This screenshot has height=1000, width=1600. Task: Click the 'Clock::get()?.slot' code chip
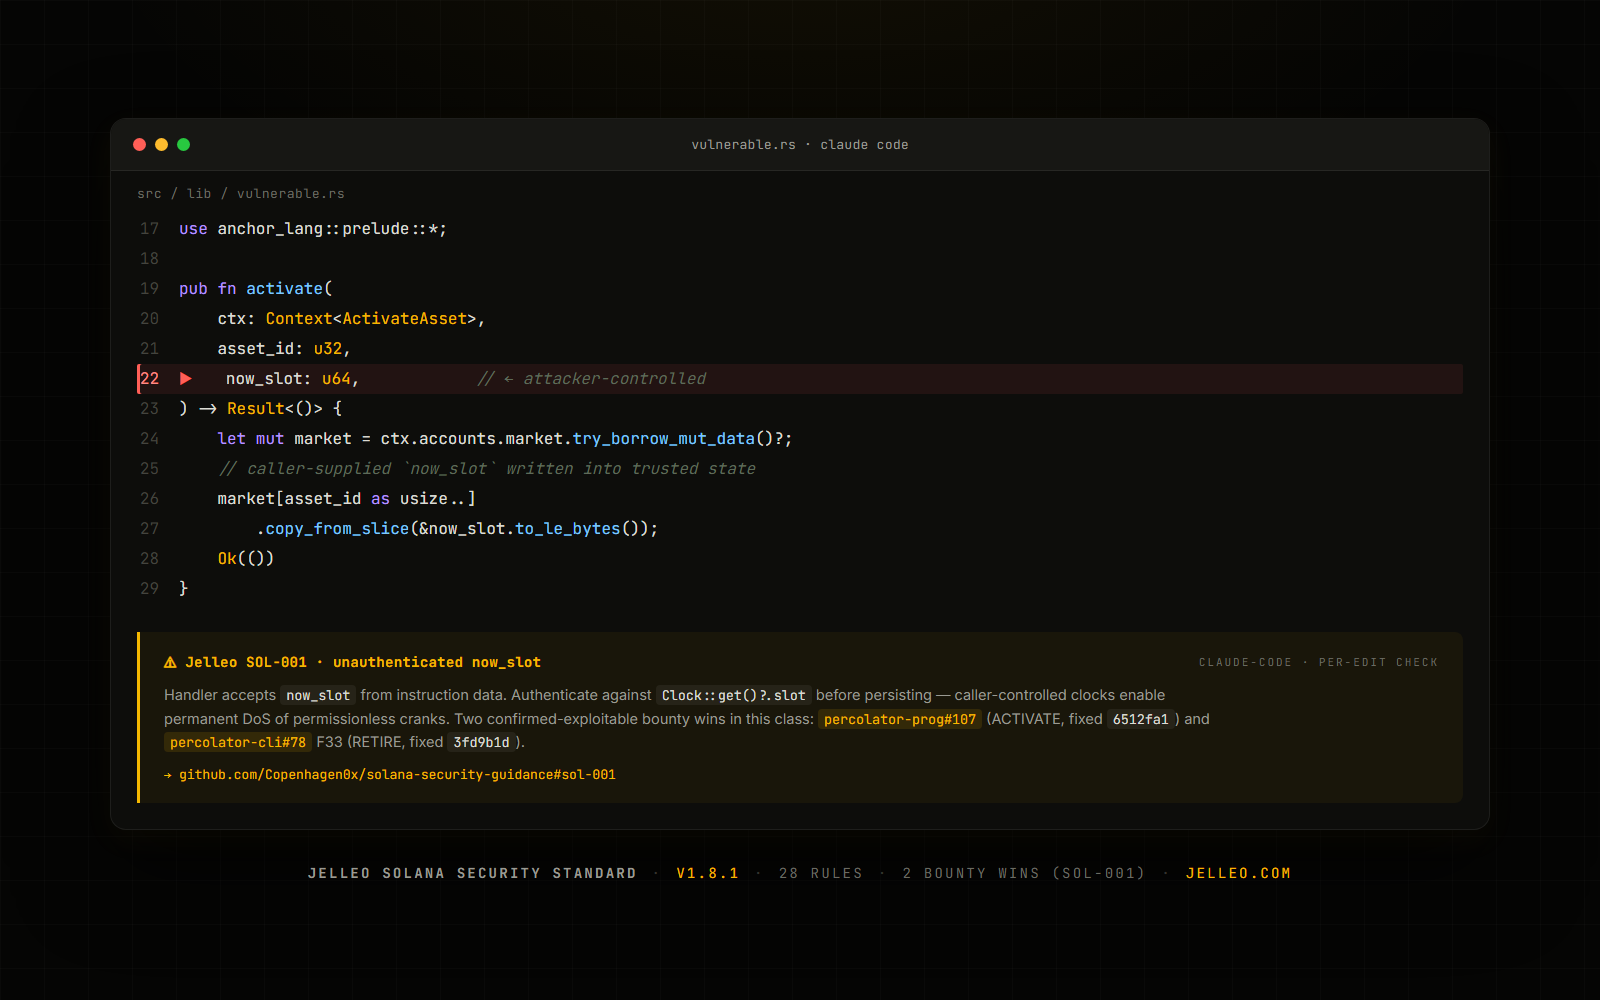tap(733, 696)
